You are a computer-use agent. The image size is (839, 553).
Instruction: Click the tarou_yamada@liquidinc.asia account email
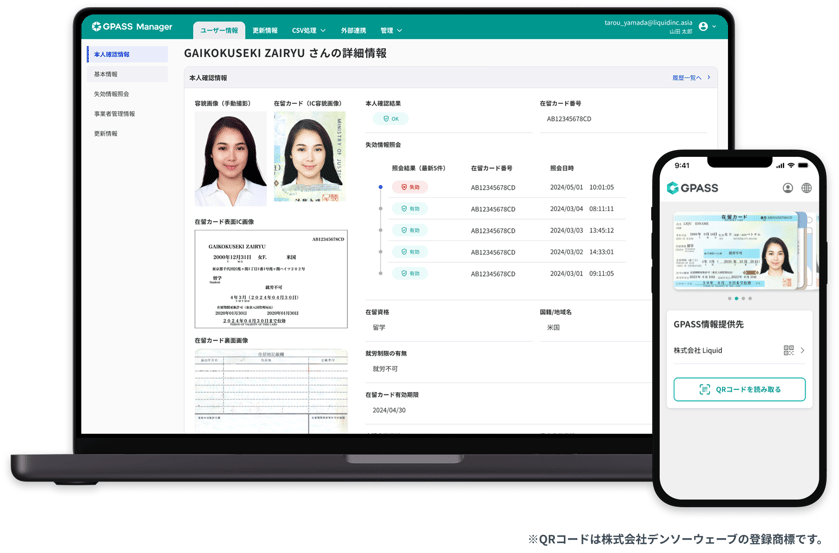[x=648, y=23]
